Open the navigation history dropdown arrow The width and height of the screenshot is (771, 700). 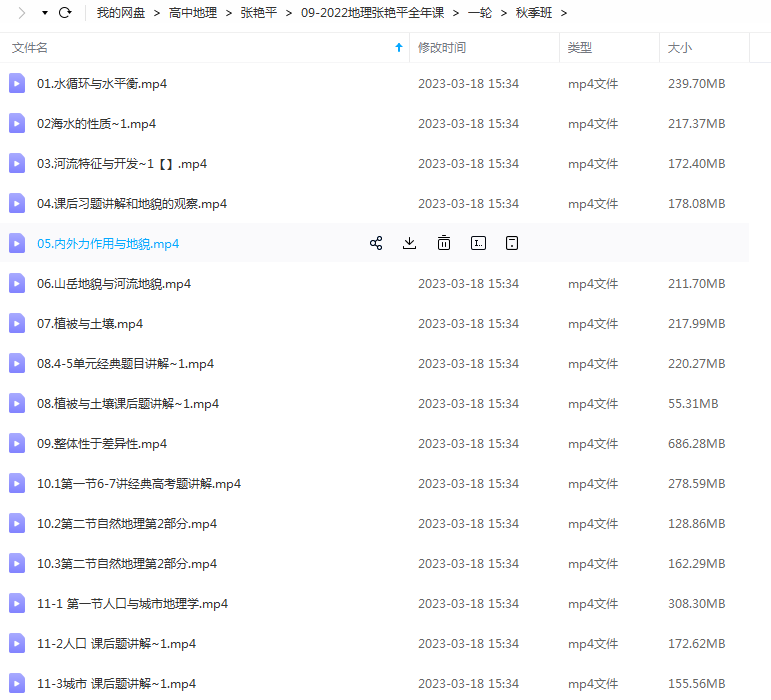pyautogui.click(x=45, y=13)
